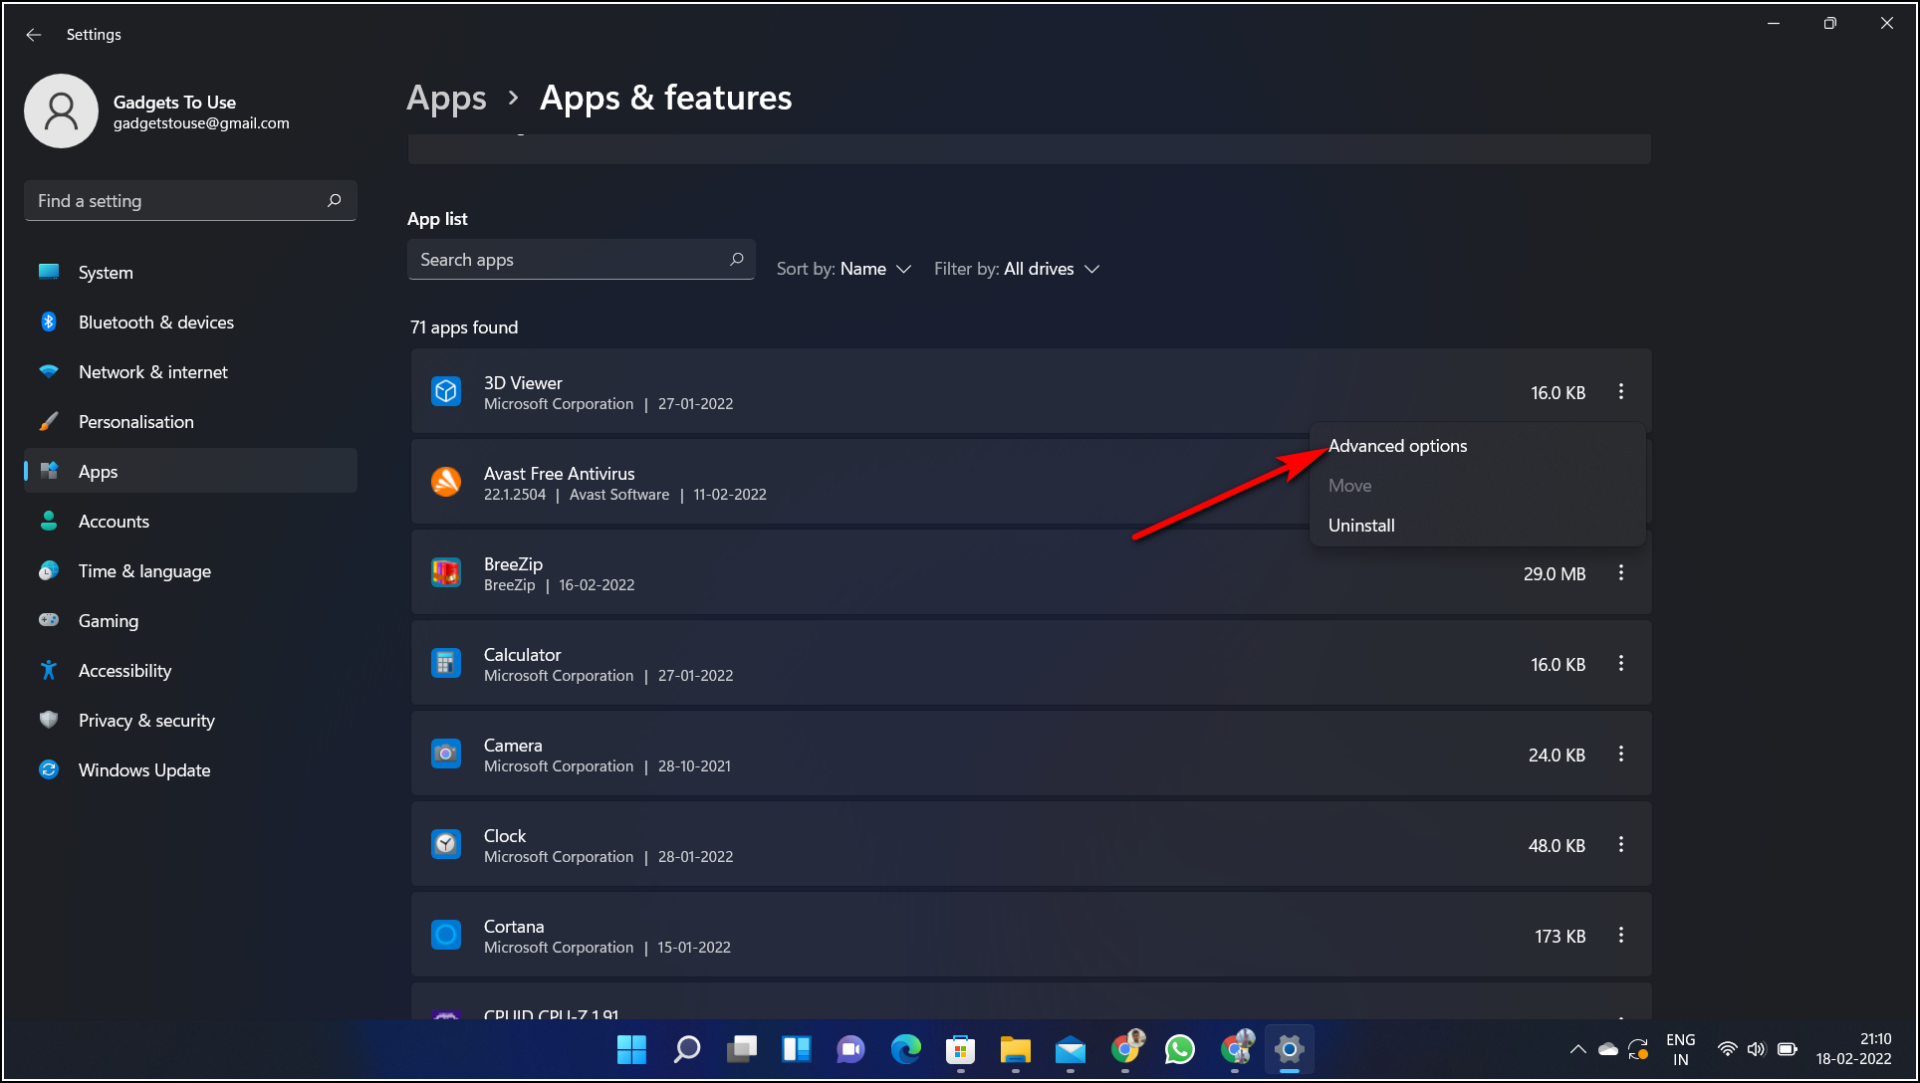Open the Microsoft Store from taskbar
Image resolution: width=1920 pixels, height=1083 pixels.
[x=961, y=1049]
